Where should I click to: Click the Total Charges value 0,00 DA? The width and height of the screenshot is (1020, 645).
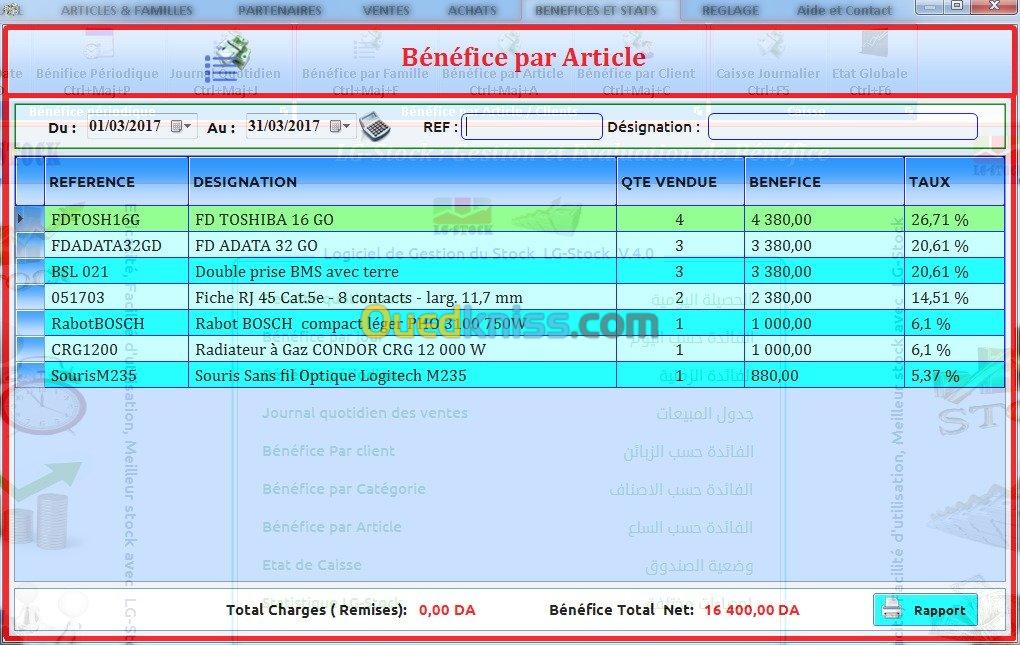pos(447,610)
